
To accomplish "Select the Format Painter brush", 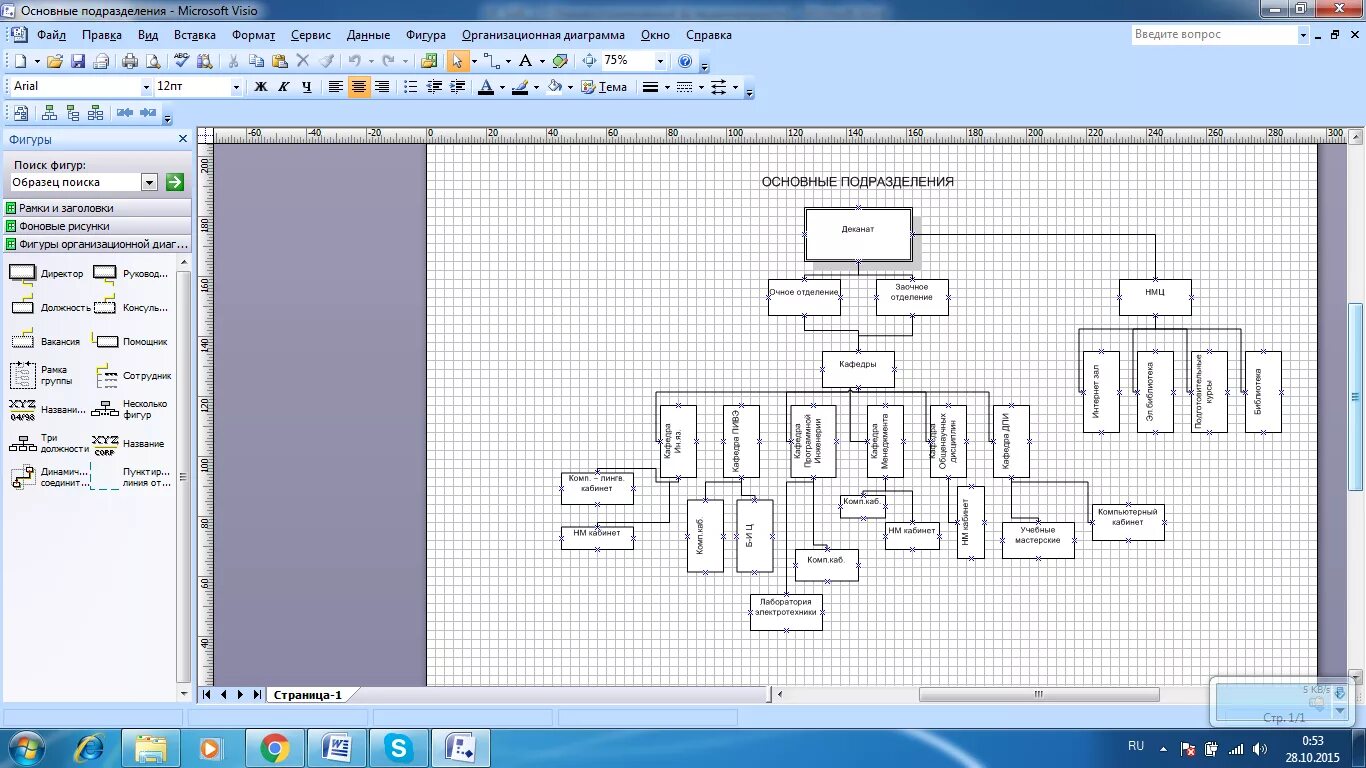I will pos(326,61).
